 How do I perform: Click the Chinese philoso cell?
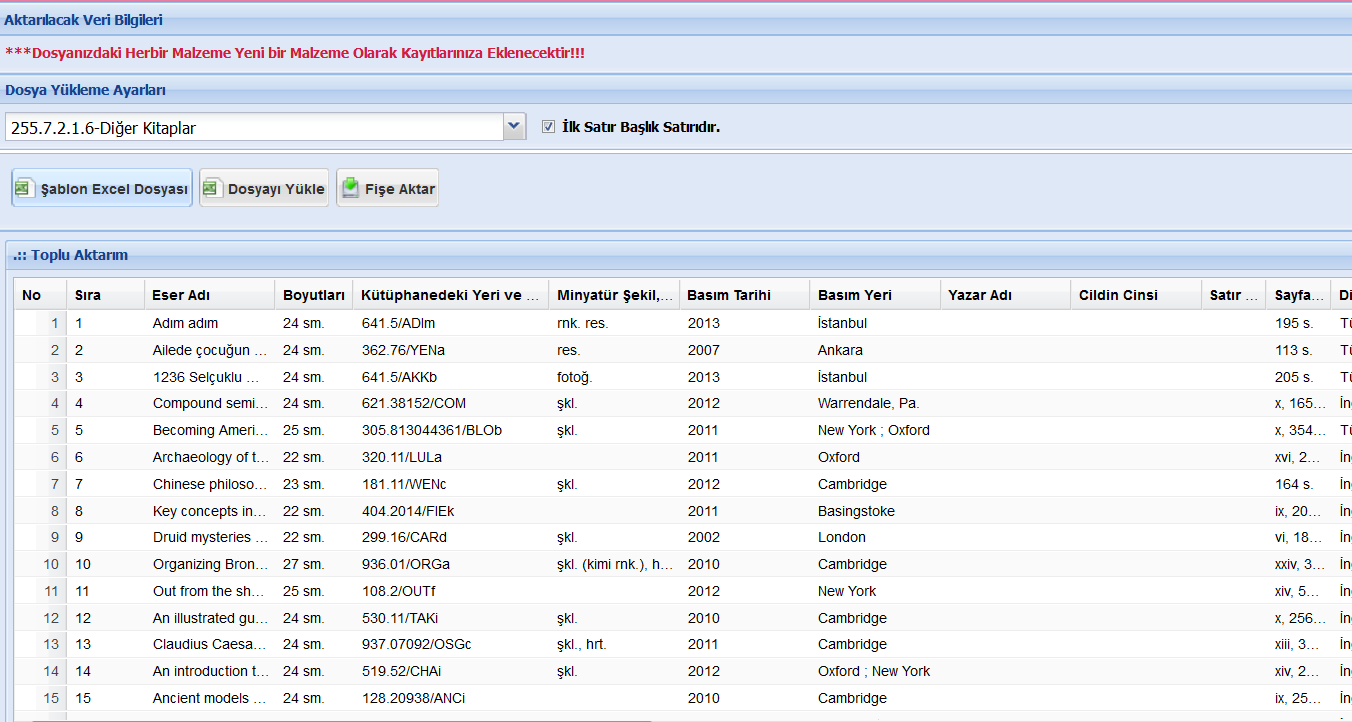pos(210,484)
